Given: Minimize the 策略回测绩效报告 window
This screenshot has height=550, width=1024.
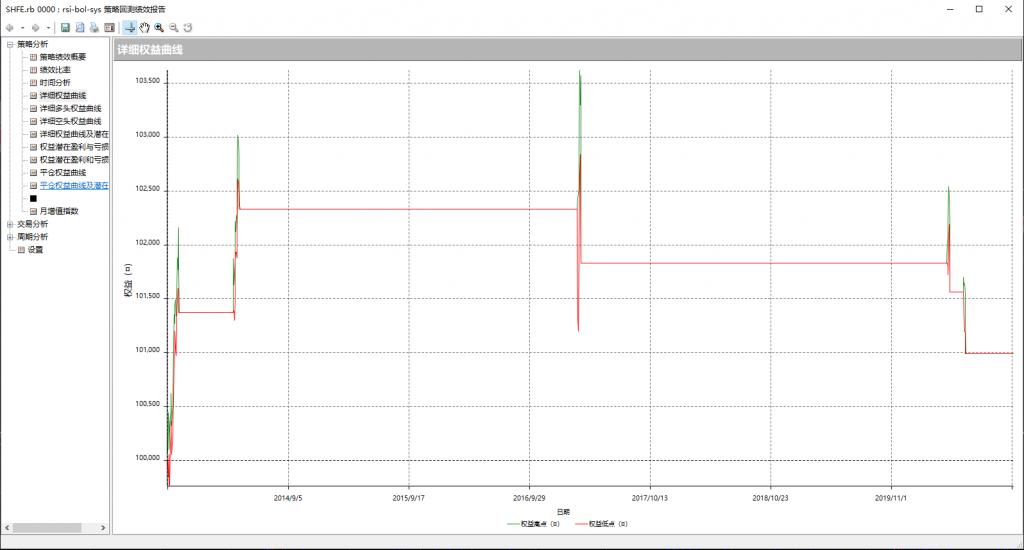Looking at the screenshot, I should click(950, 9).
